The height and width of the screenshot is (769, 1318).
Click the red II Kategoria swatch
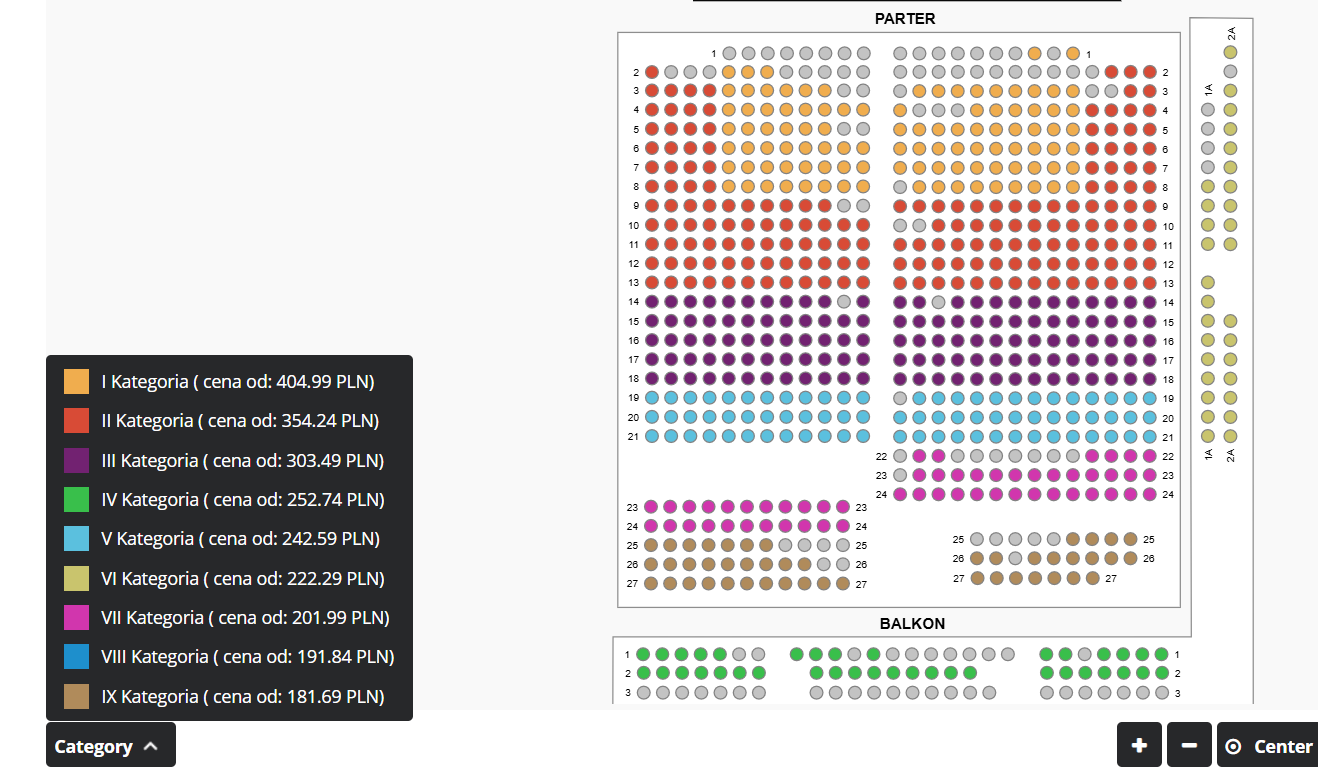pos(77,421)
